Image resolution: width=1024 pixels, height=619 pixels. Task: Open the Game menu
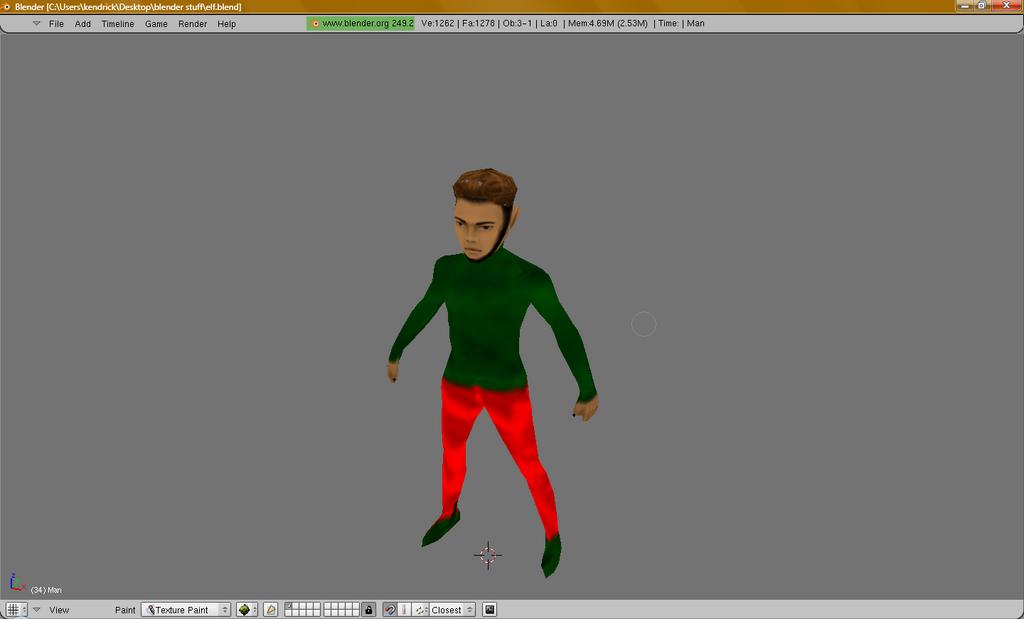click(156, 24)
